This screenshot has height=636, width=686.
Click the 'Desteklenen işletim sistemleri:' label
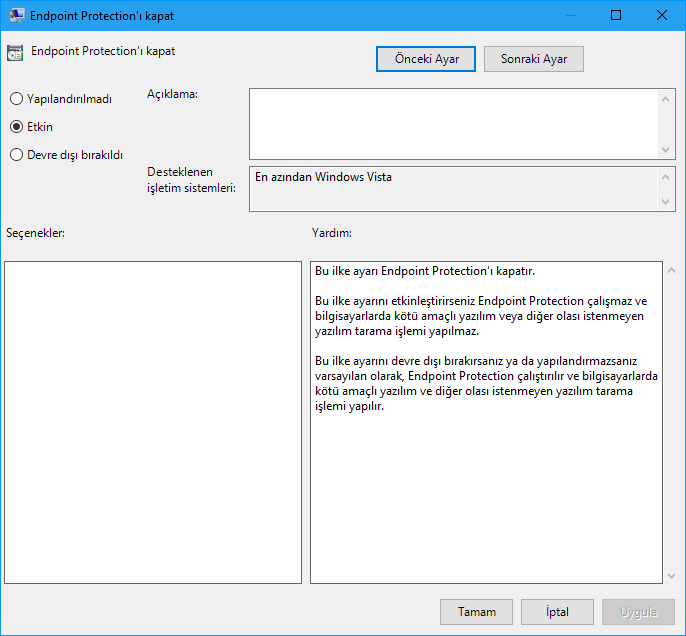click(x=191, y=180)
